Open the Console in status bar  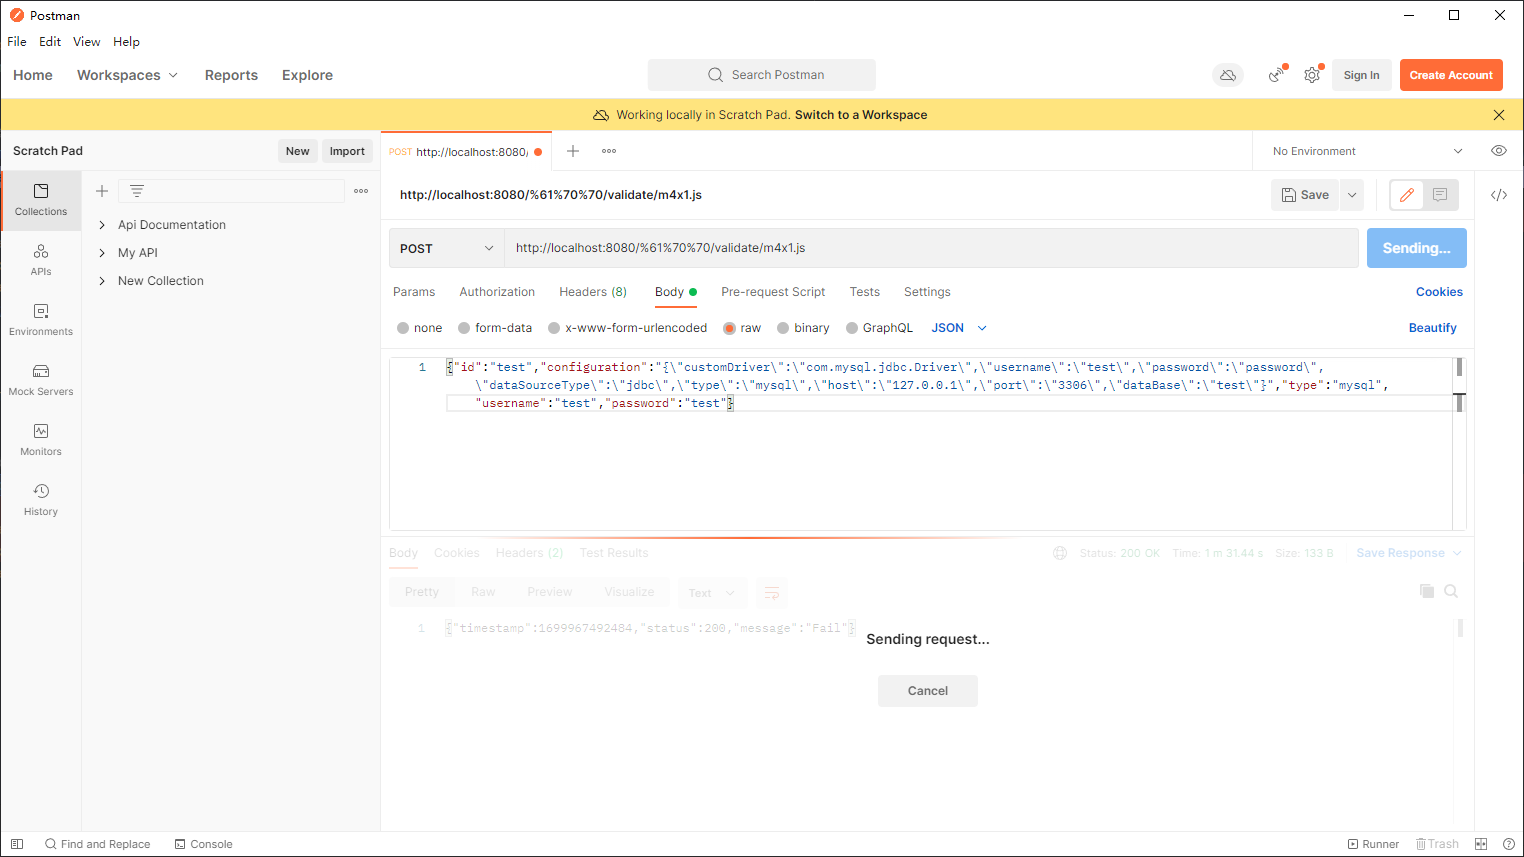tap(203, 844)
